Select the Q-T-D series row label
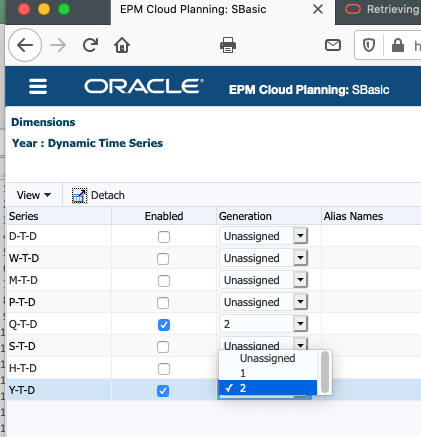The height and width of the screenshot is (437, 421). pyautogui.click(x=23, y=324)
